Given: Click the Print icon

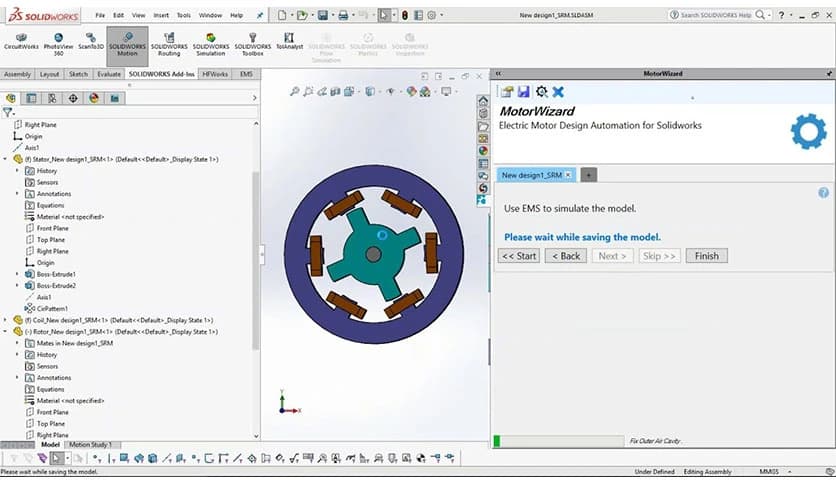Looking at the screenshot, I should [343, 15].
